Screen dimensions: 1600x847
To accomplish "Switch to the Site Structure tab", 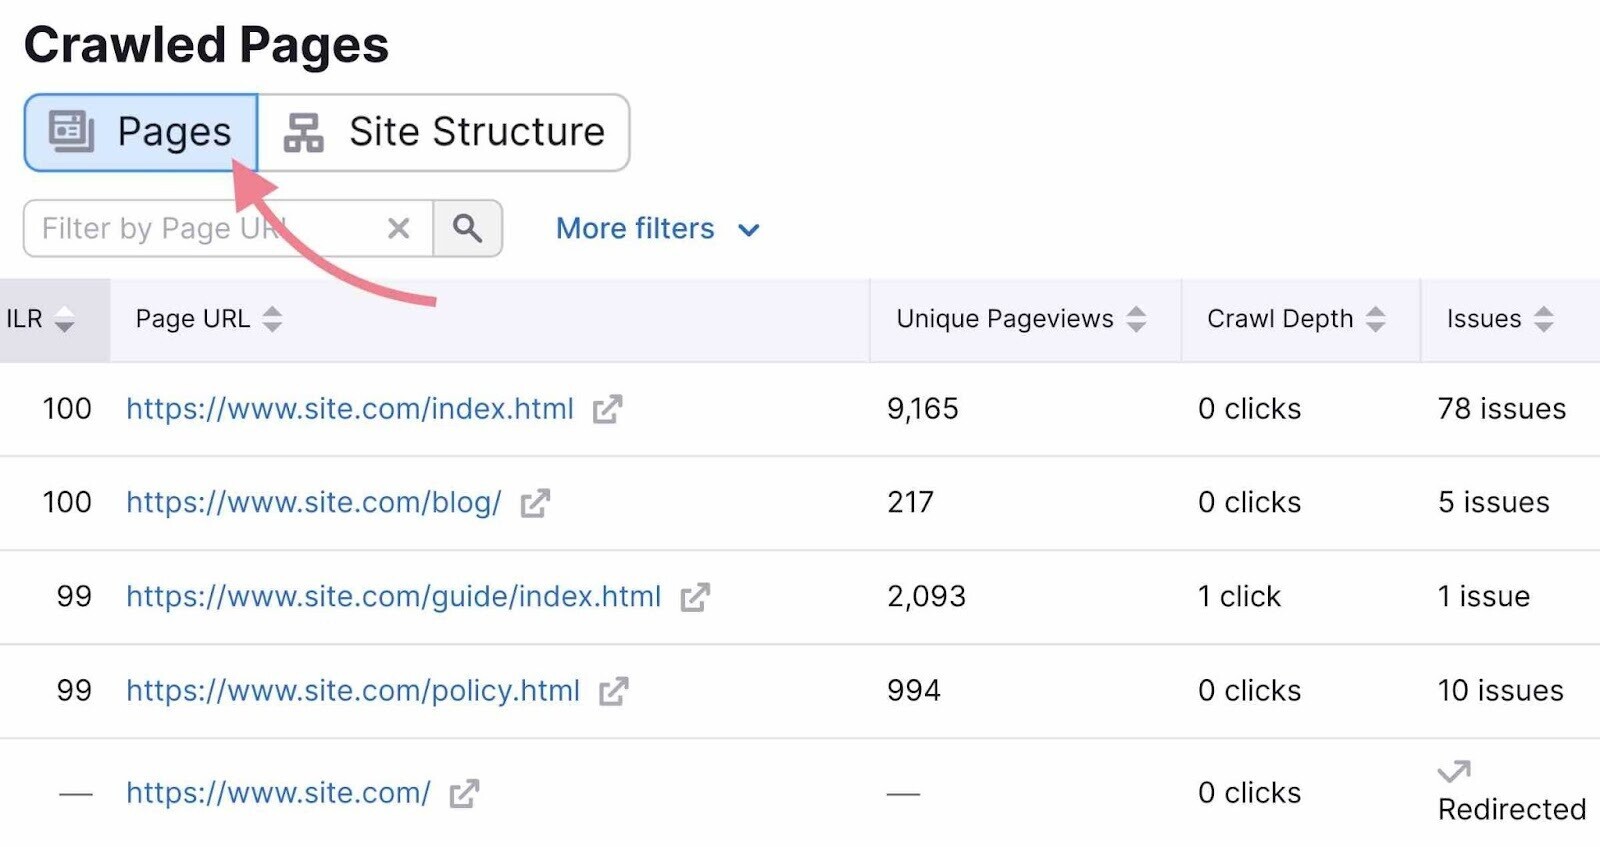I will click(444, 132).
